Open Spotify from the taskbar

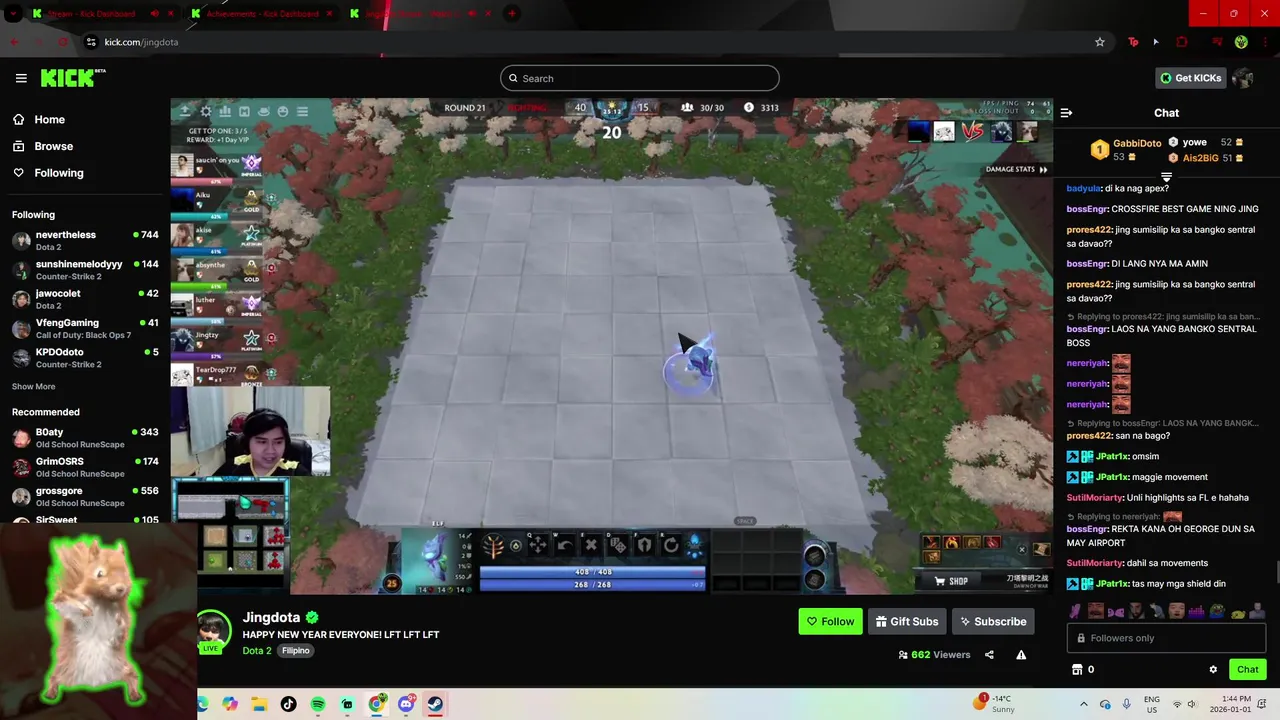point(318,704)
